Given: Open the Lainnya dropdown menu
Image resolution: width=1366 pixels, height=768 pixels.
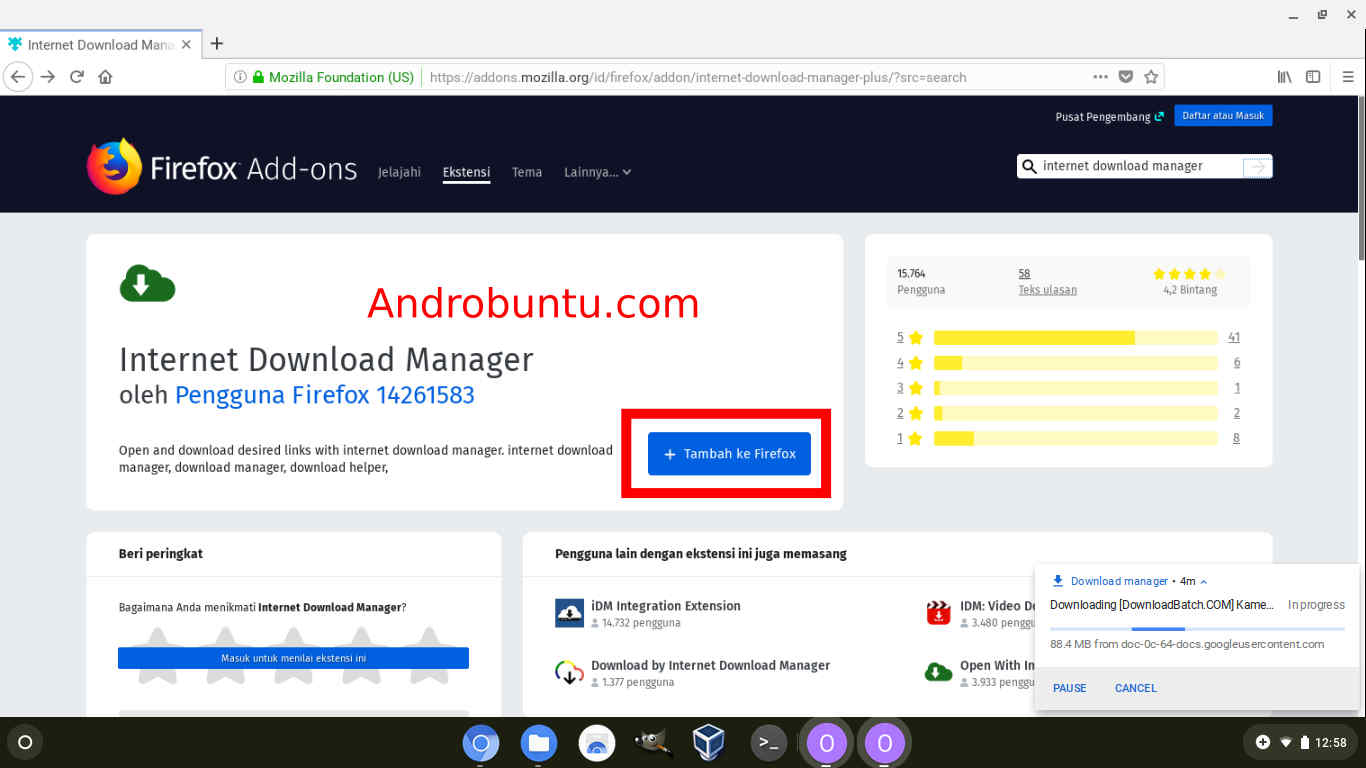Looking at the screenshot, I should (x=597, y=172).
